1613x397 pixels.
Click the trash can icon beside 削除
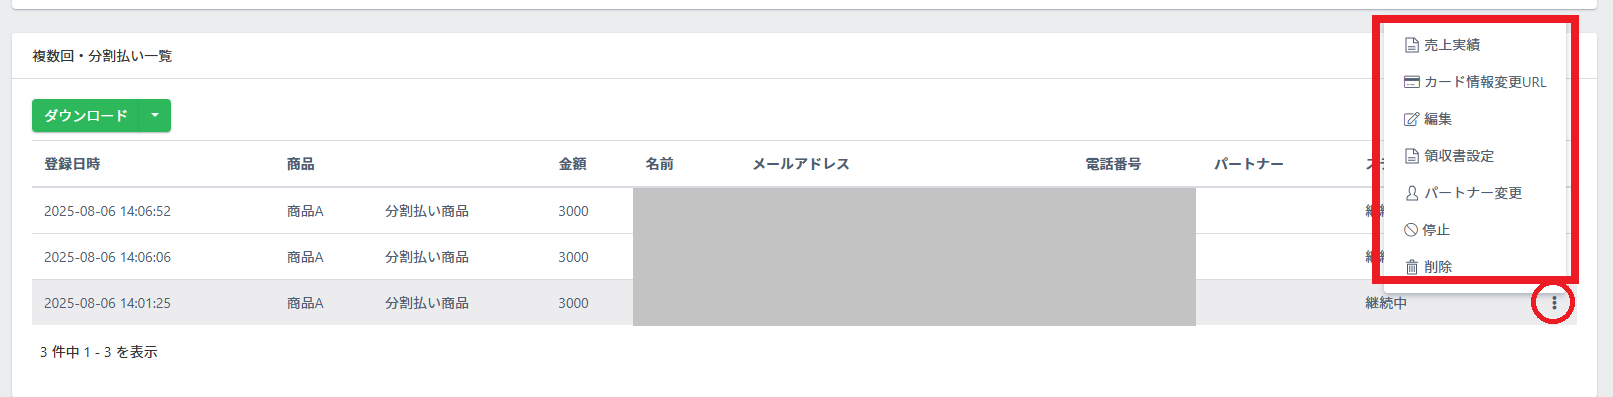[x=1411, y=267]
